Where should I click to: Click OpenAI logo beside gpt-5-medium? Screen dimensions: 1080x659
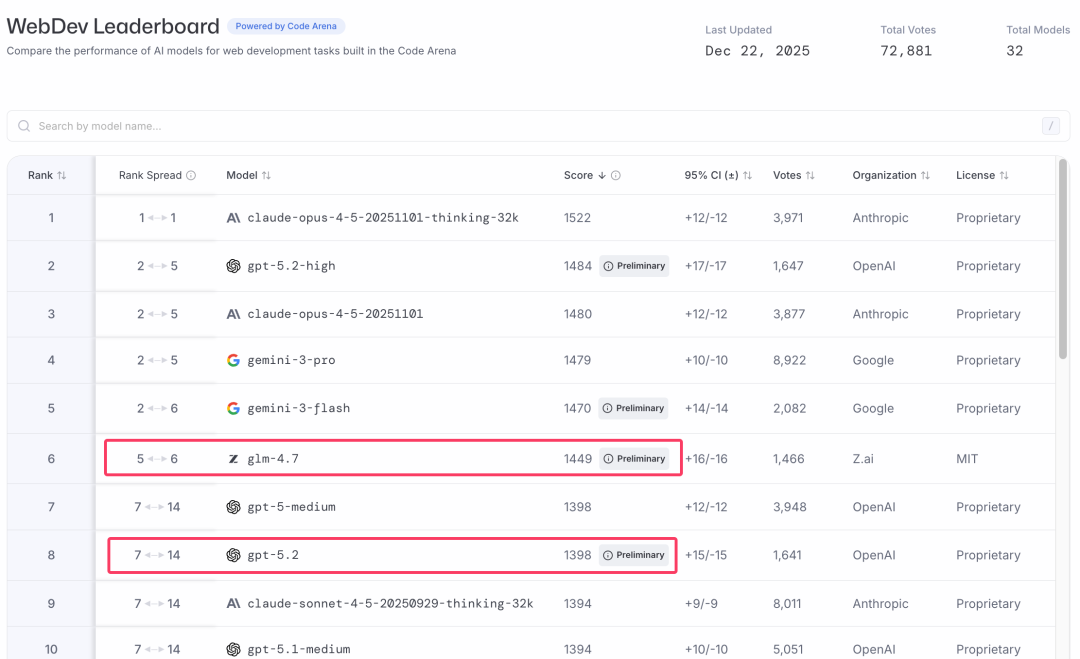[233, 507]
